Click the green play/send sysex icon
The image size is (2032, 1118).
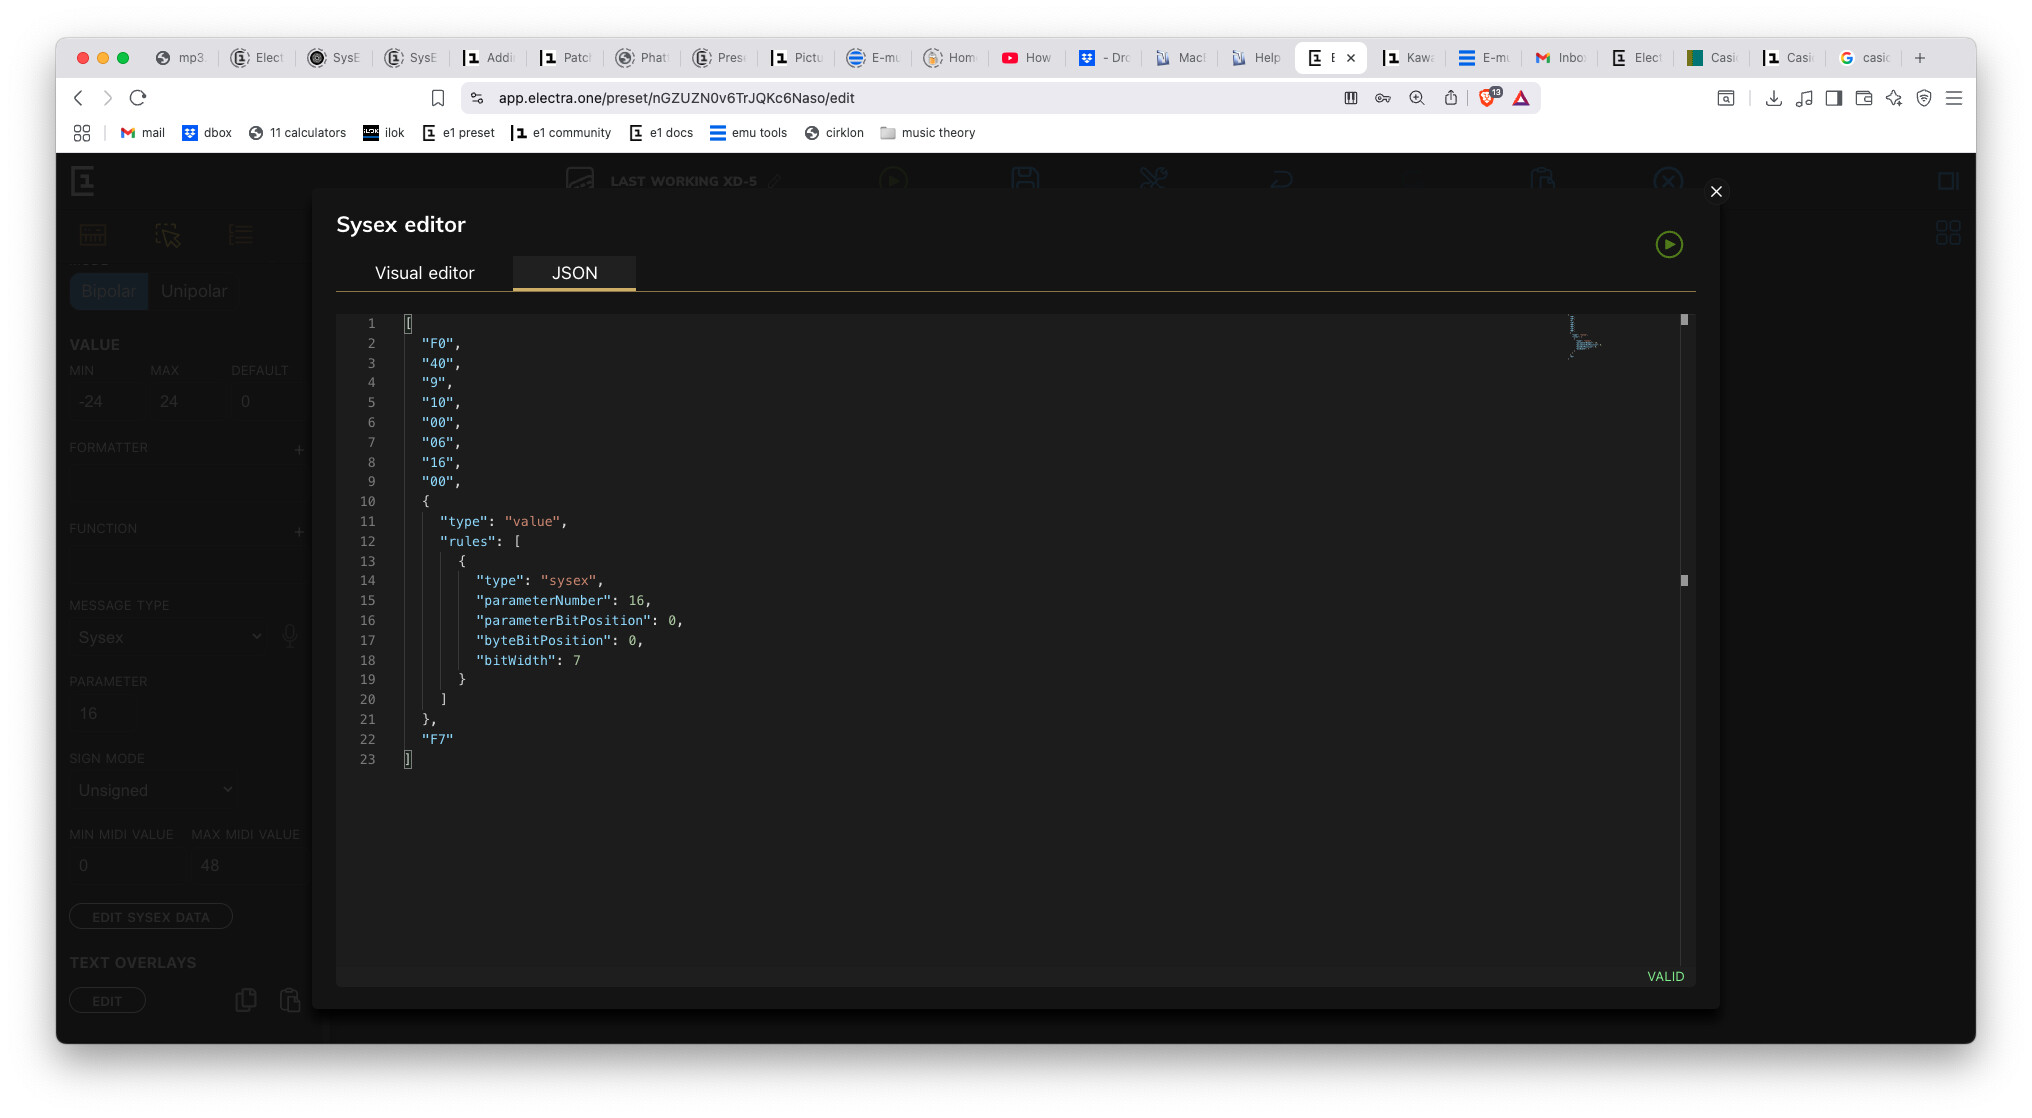tap(1668, 244)
